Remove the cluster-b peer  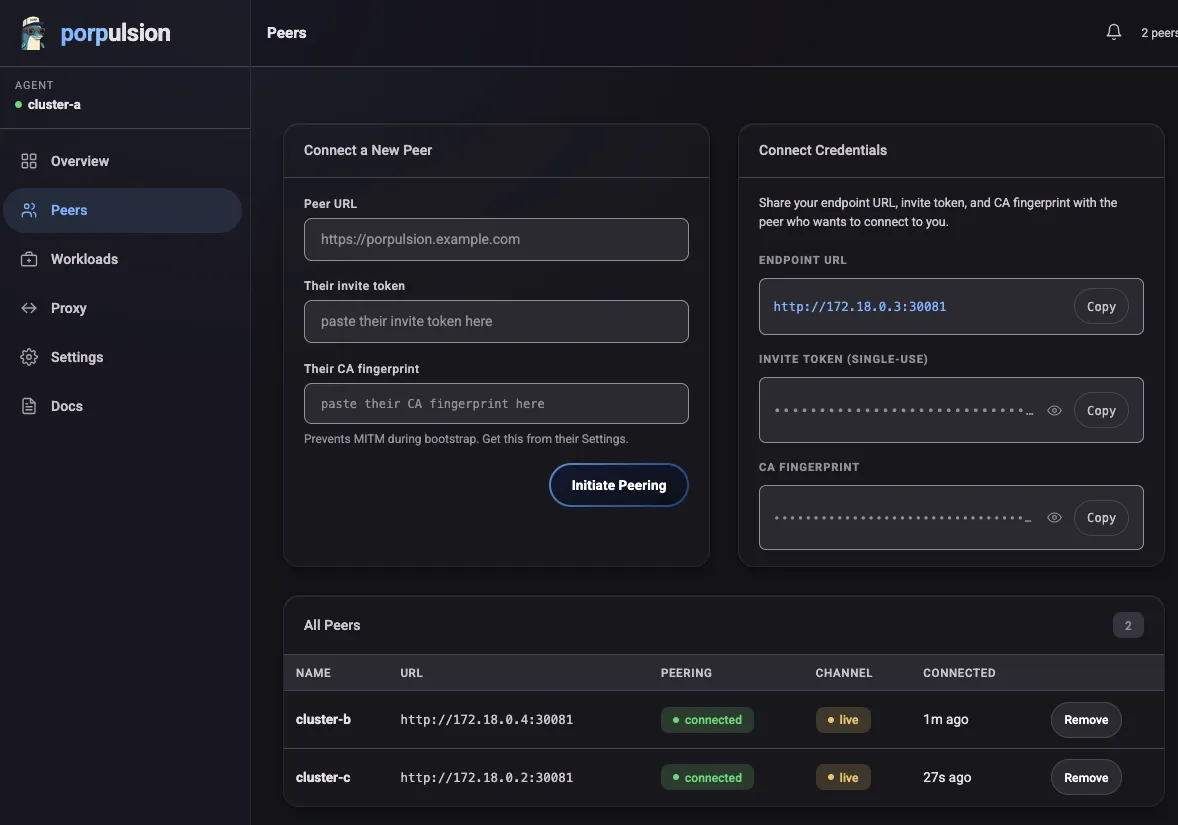click(1086, 720)
